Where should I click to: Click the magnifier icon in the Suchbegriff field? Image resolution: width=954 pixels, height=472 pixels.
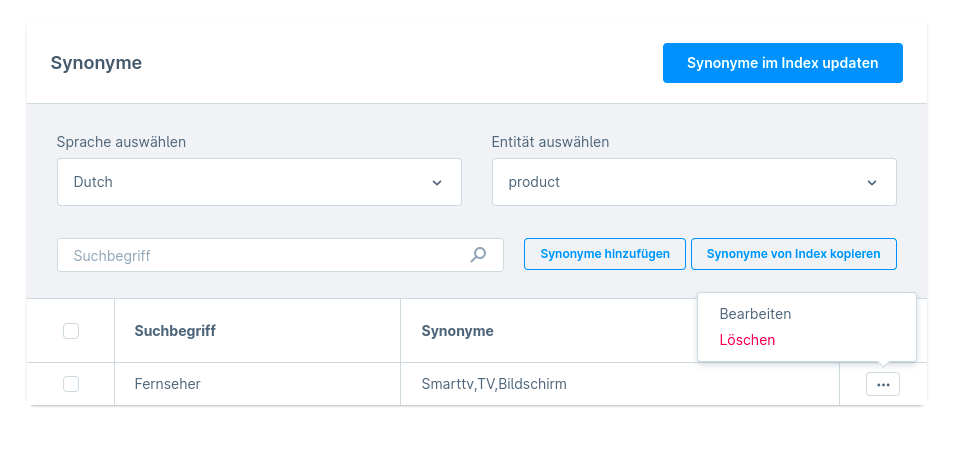point(478,255)
